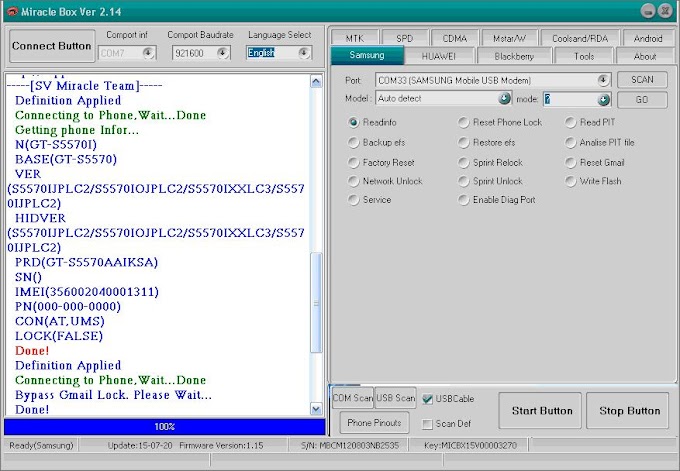Open Phone Pinouts
Image resolution: width=680 pixels, height=471 pixels.
coord(374,422)
